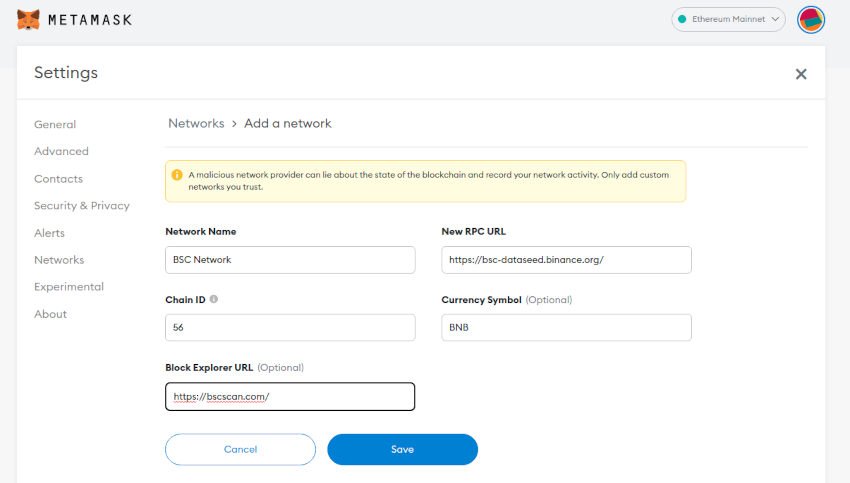Focus the New RPC URL field
Viewport: 850px width, 483px height.
pos(566,260)
